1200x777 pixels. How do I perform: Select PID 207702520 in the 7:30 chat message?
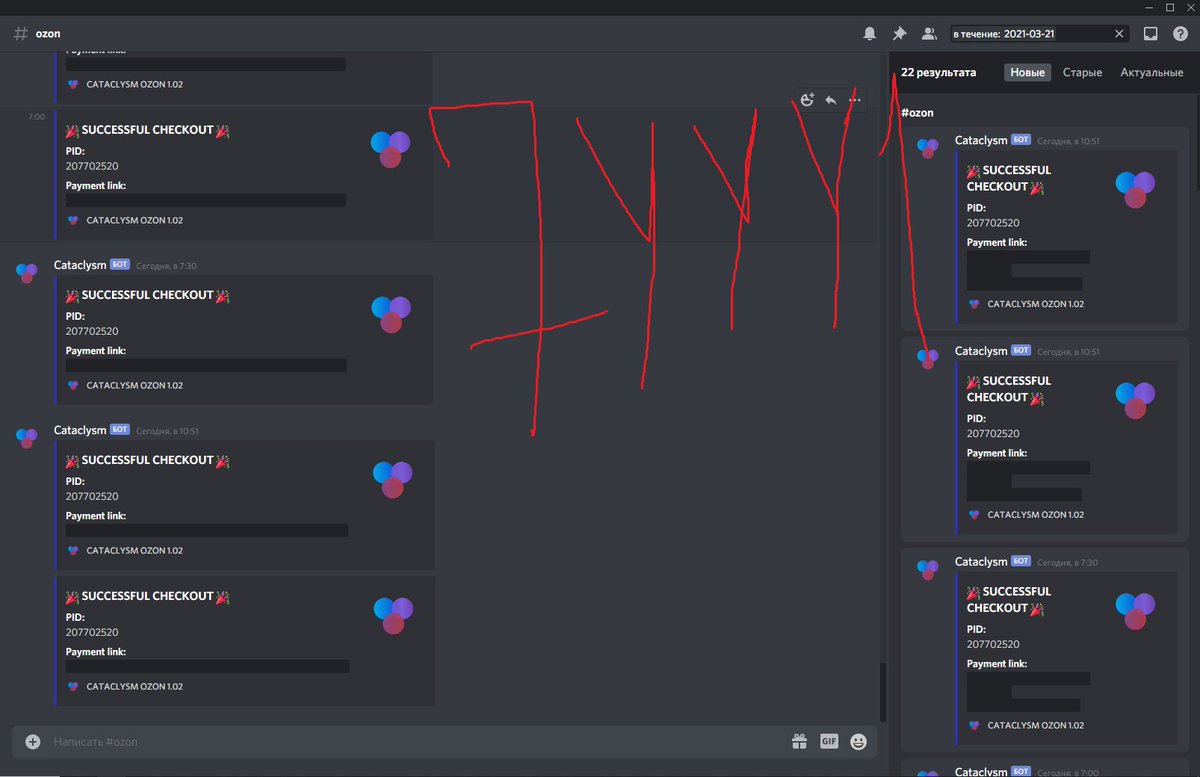coord(92,331)
